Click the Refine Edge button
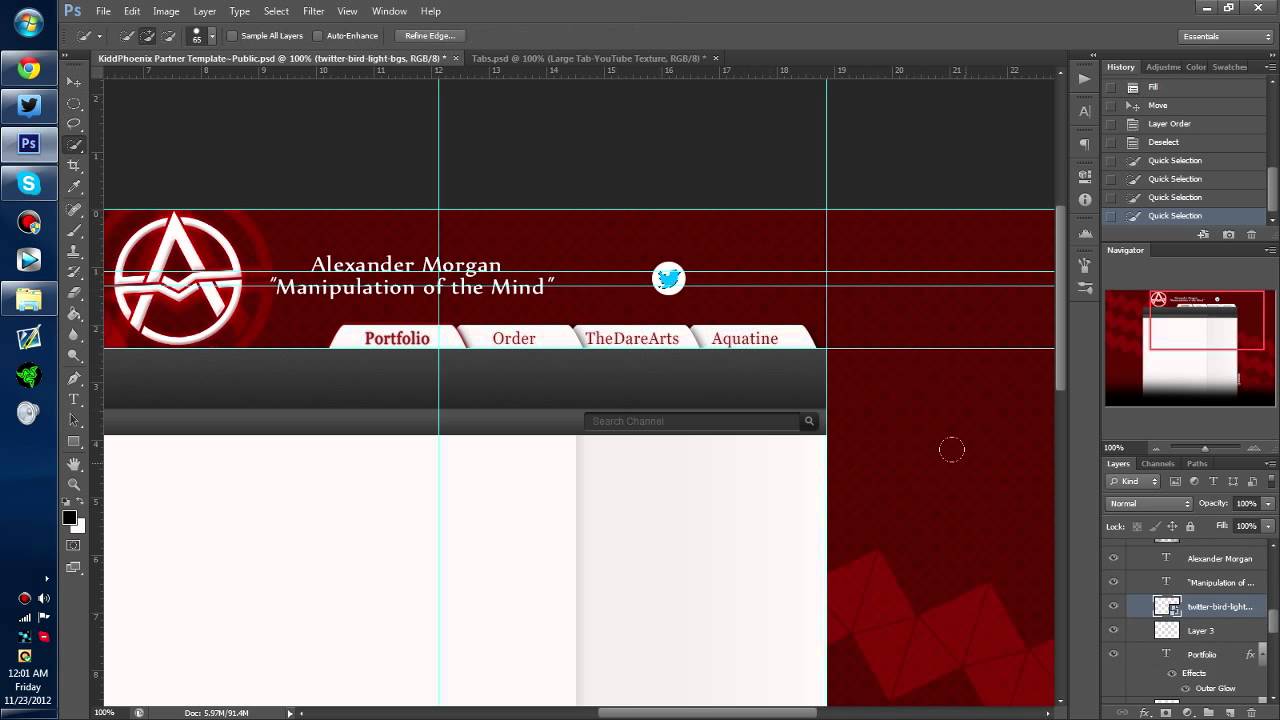This screenshot has width=1280, height=720. (430, 36)
